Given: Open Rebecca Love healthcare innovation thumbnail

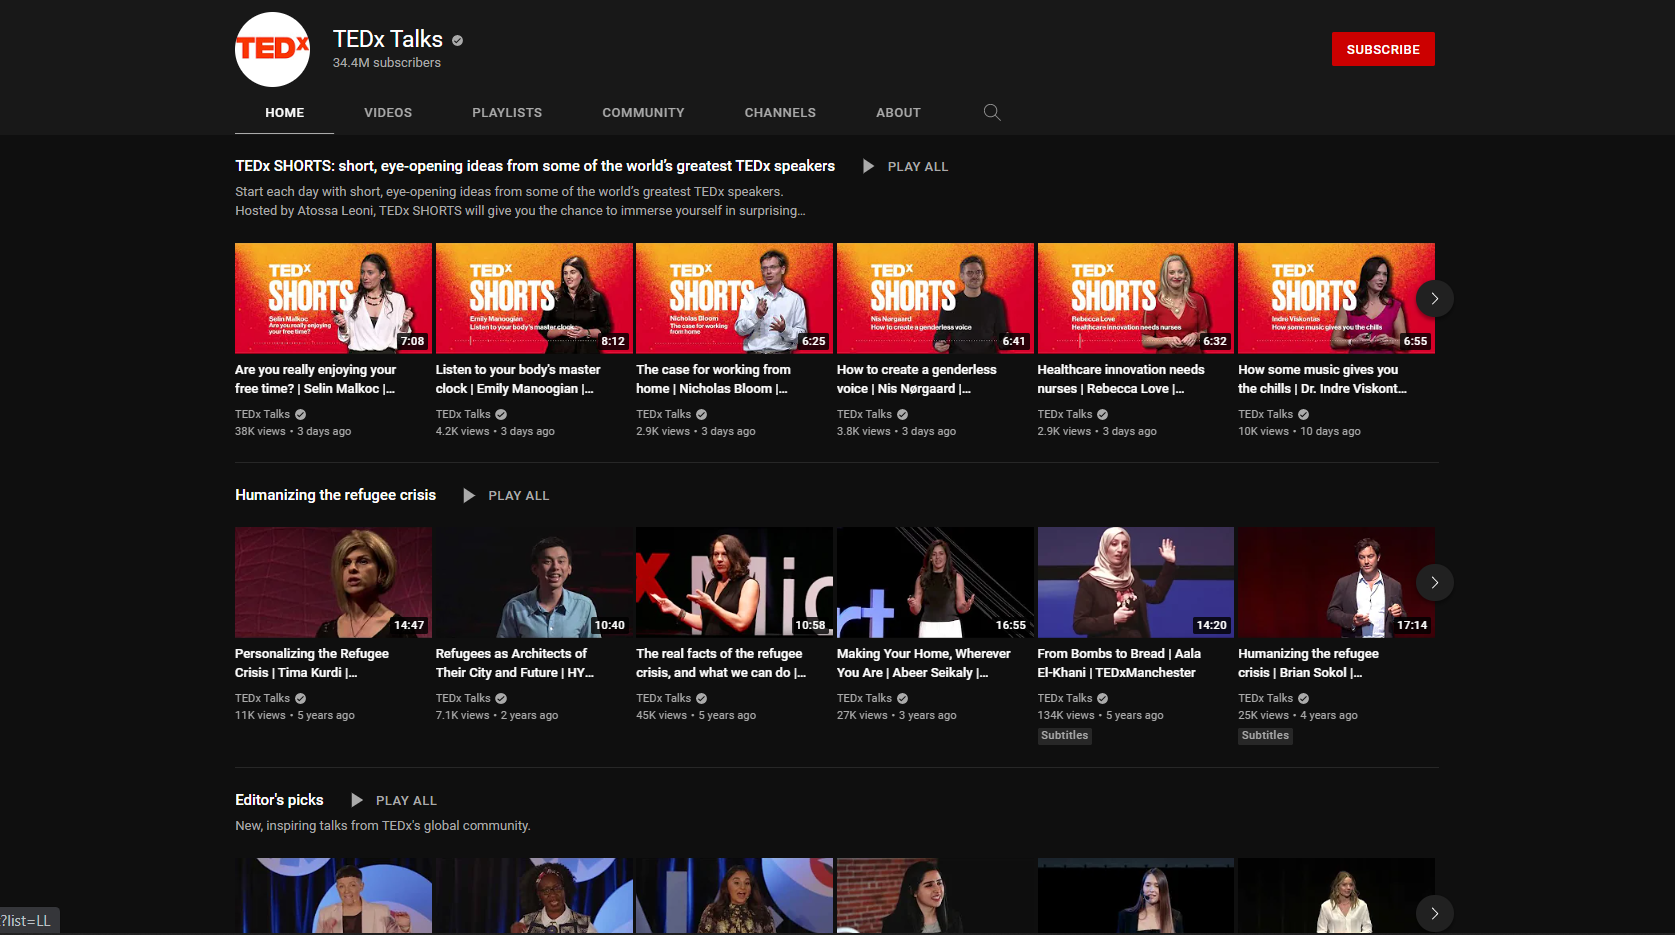Looking at the screenshot, I should (x=1136, y=298).
